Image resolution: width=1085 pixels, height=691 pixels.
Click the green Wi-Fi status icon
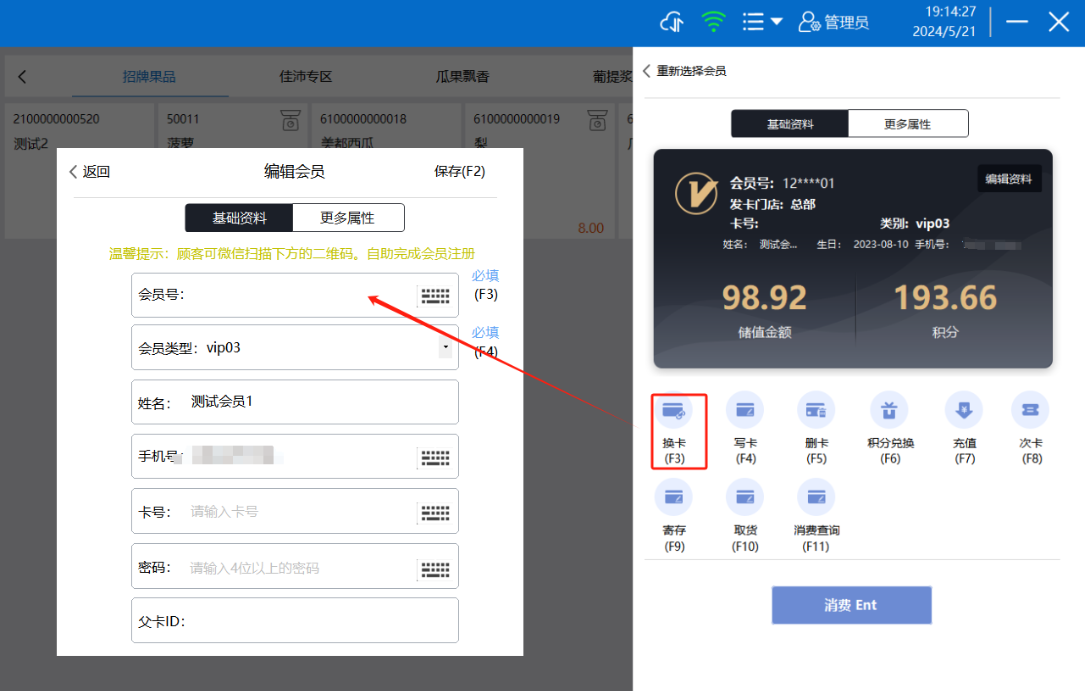pos(713,22)
